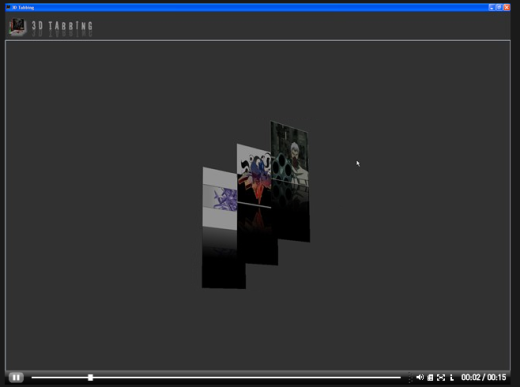
Task: Pause the video playback
Action: click(16, 377)
